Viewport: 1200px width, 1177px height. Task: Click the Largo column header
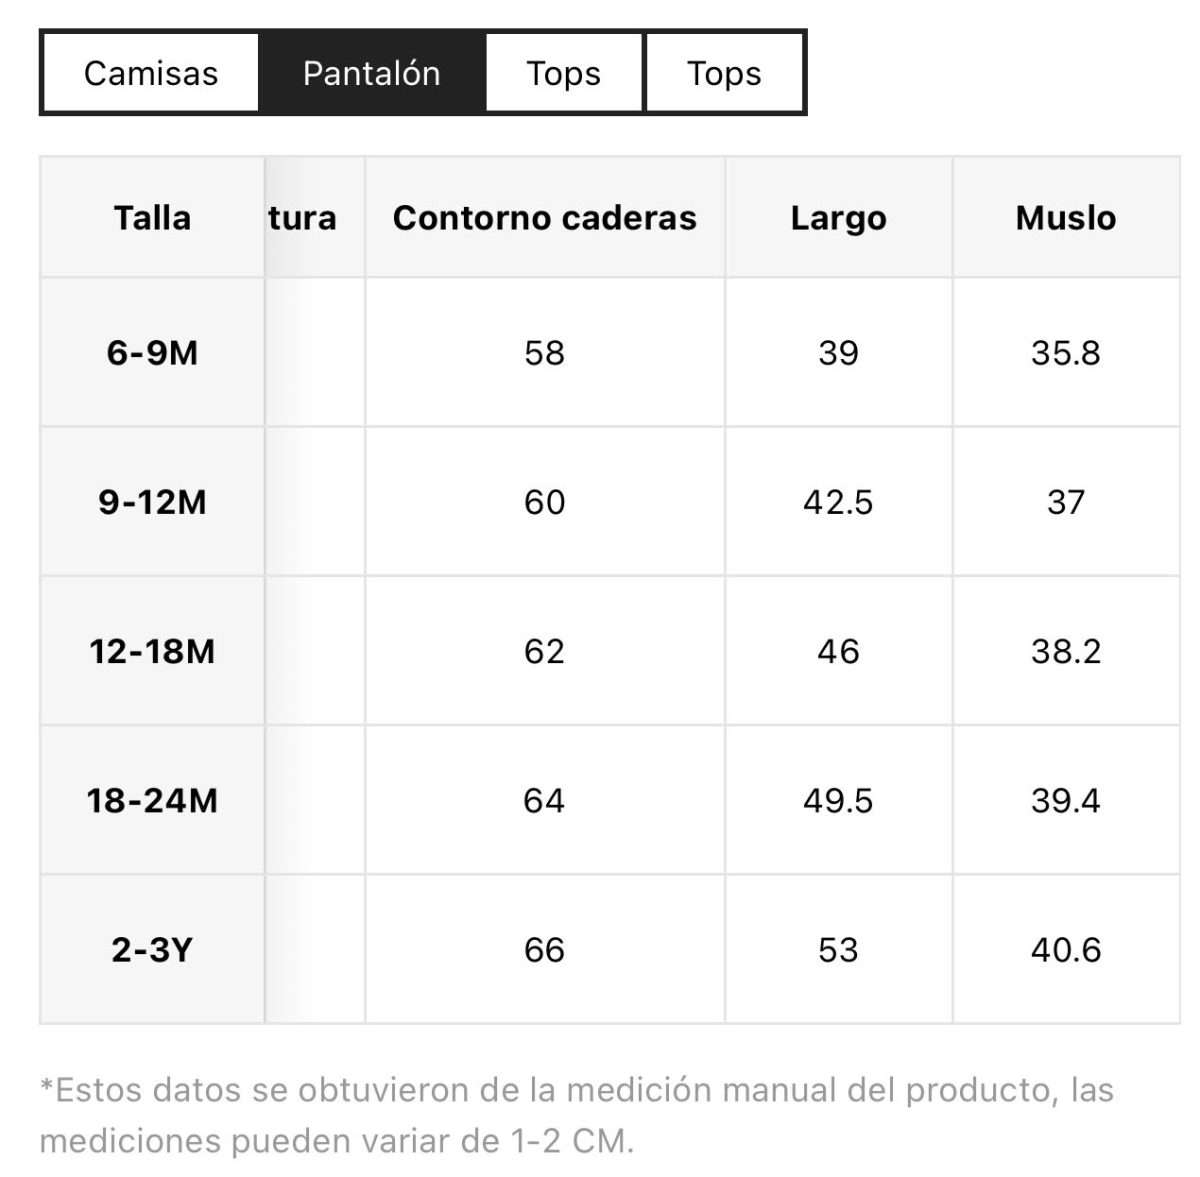pyautogui.click(x=838, y=217)
